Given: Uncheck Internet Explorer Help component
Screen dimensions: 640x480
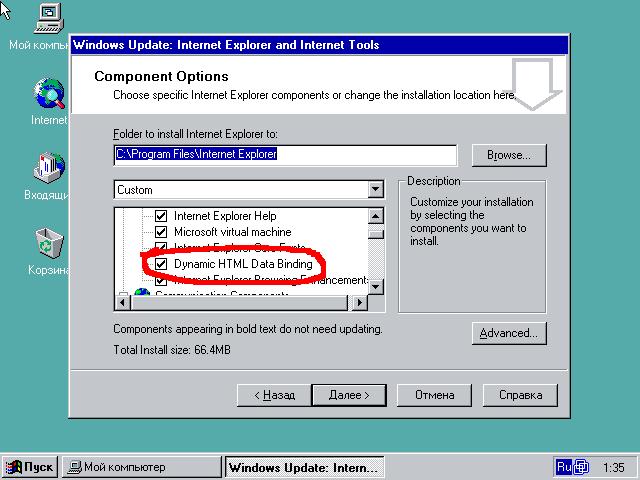Looking at the screenshot, I should click(x=160, y=216).
